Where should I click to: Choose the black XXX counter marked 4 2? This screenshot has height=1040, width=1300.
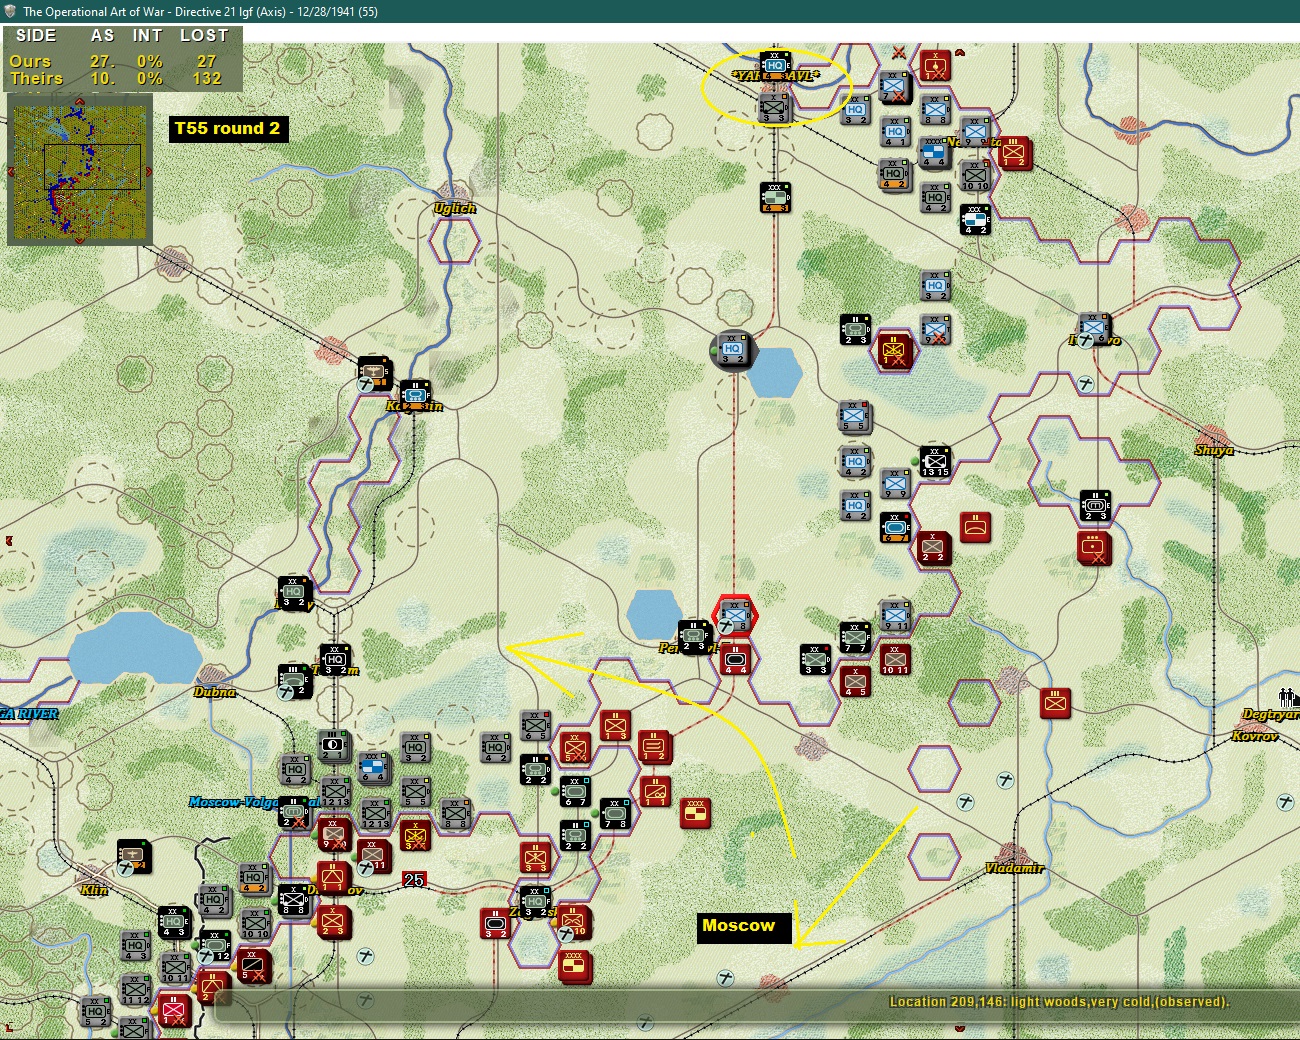pyautogui.click(x=975, y=219)
